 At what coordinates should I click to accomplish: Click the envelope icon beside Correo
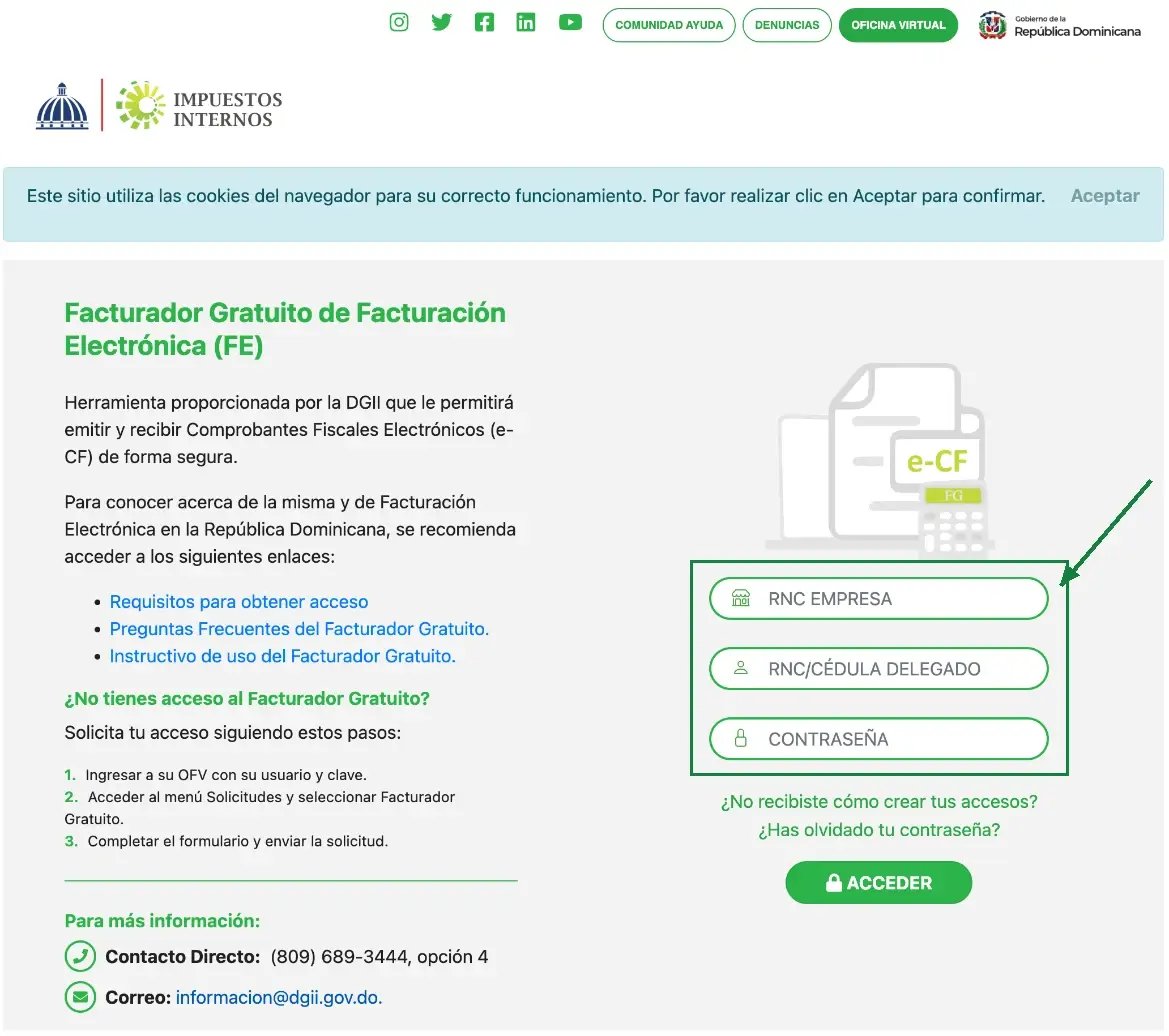(80, 996)
